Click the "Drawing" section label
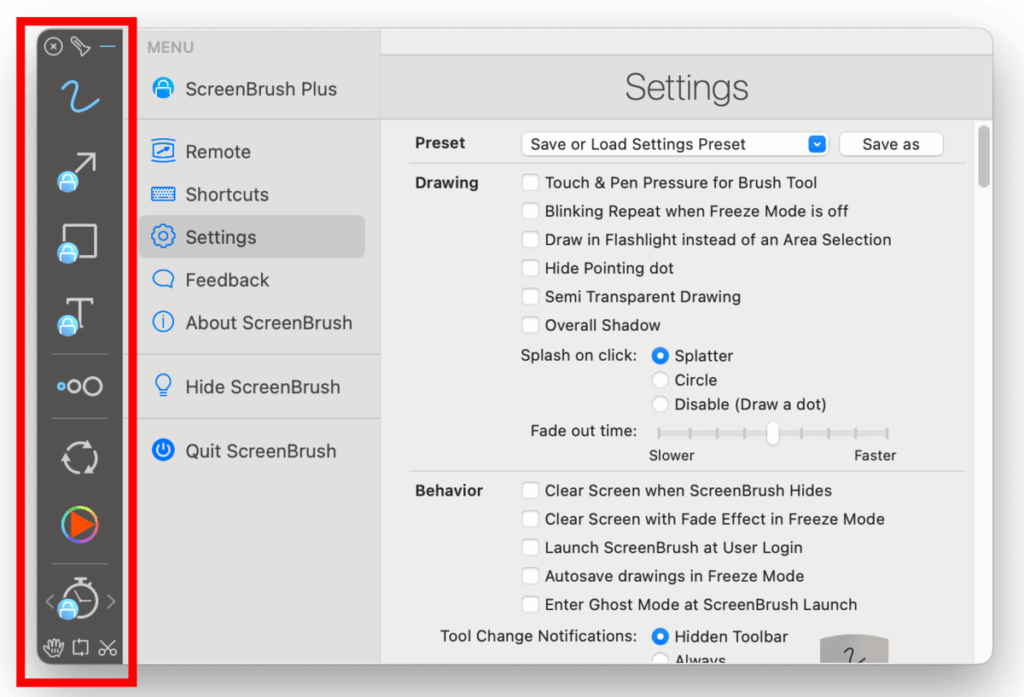The image size is (1024, 697). [x=447, y=182]
